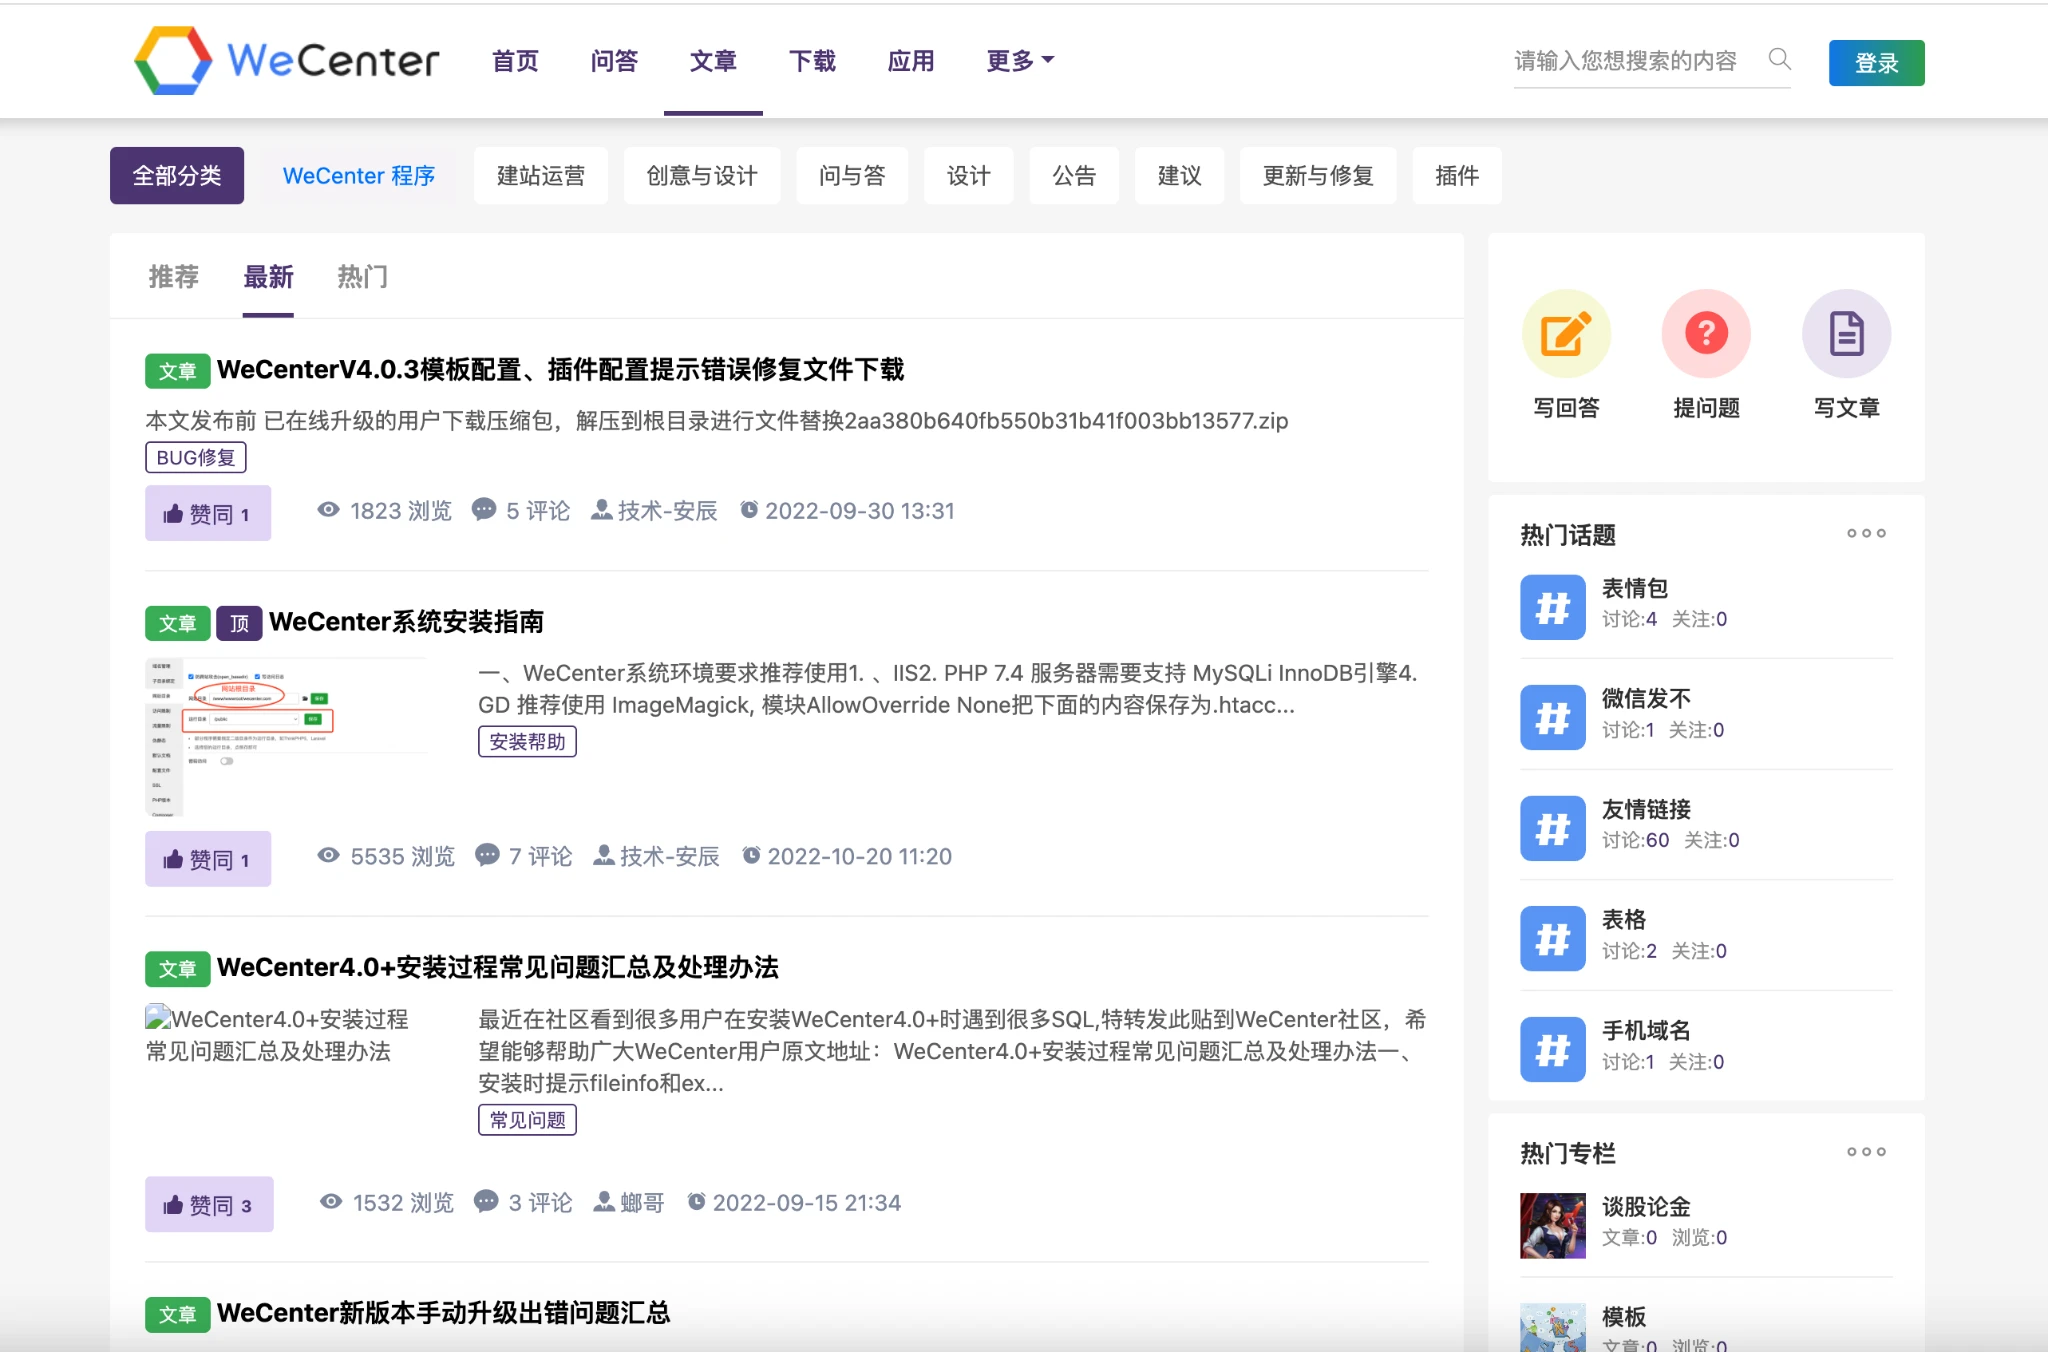The height and width of the screenshot is (1352, 2048).
Task: Open the 写回答 pencil icon
Action: pos(1566,333)
